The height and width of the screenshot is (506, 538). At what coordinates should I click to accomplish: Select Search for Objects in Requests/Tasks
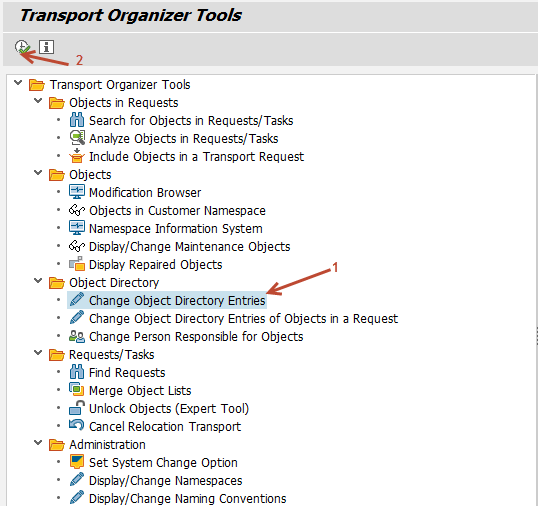pyautogui.click(x=191, y=121)
